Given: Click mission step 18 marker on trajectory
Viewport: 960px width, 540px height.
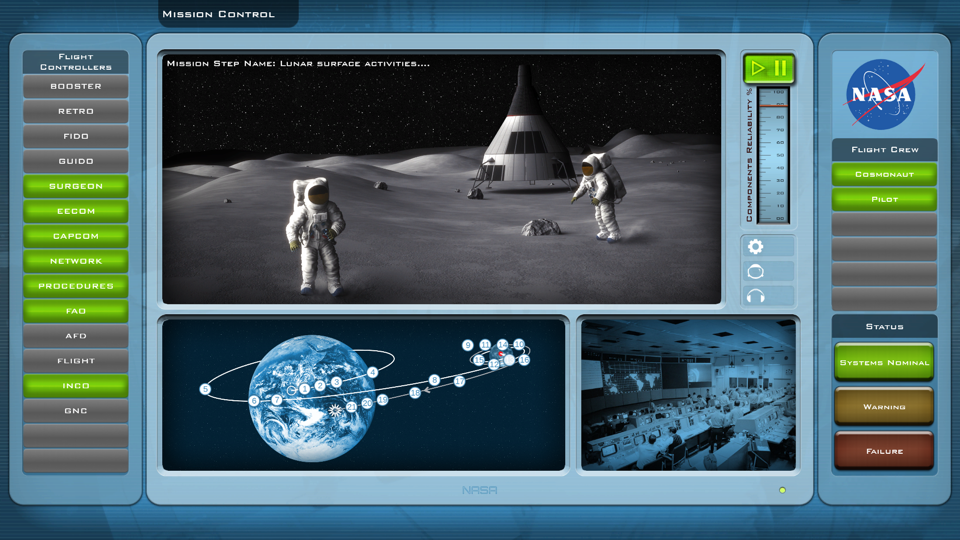Looking at the screenshot, I should (x=415, y=393).
